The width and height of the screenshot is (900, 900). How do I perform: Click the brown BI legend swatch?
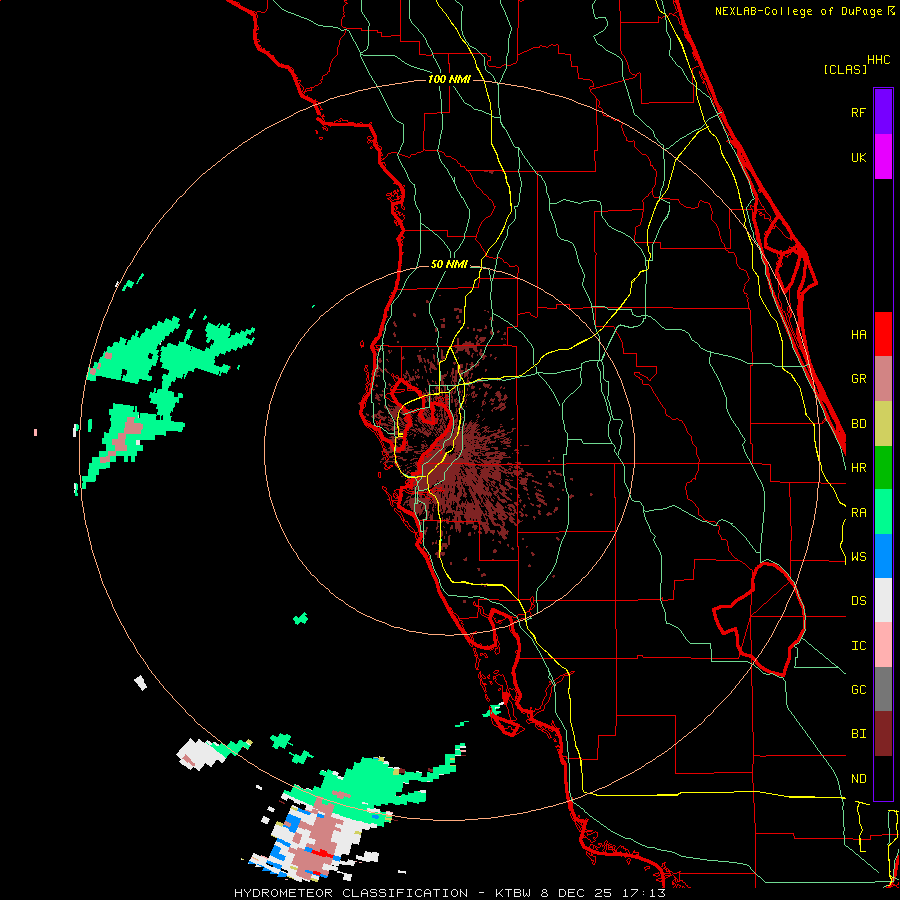[x=883, y=734]
